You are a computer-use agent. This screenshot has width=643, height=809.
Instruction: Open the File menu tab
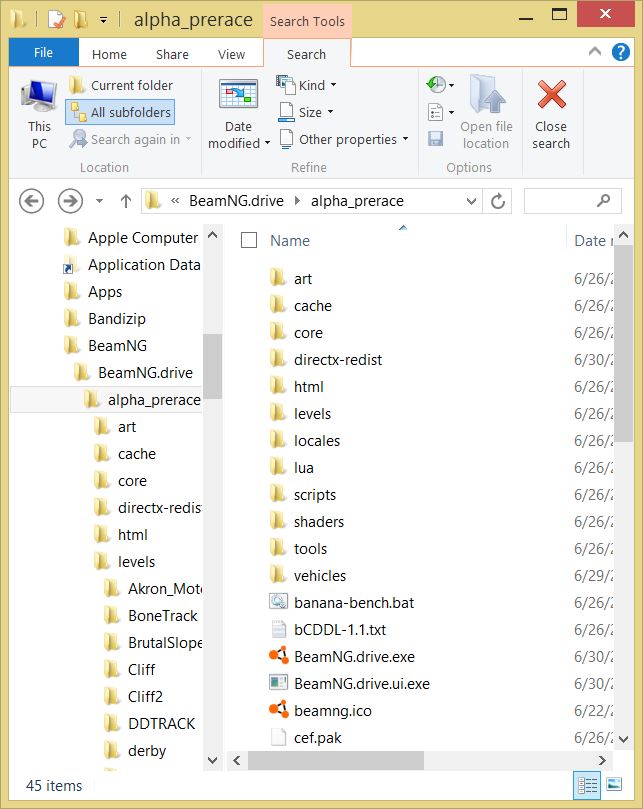click(x=43, y=53)
